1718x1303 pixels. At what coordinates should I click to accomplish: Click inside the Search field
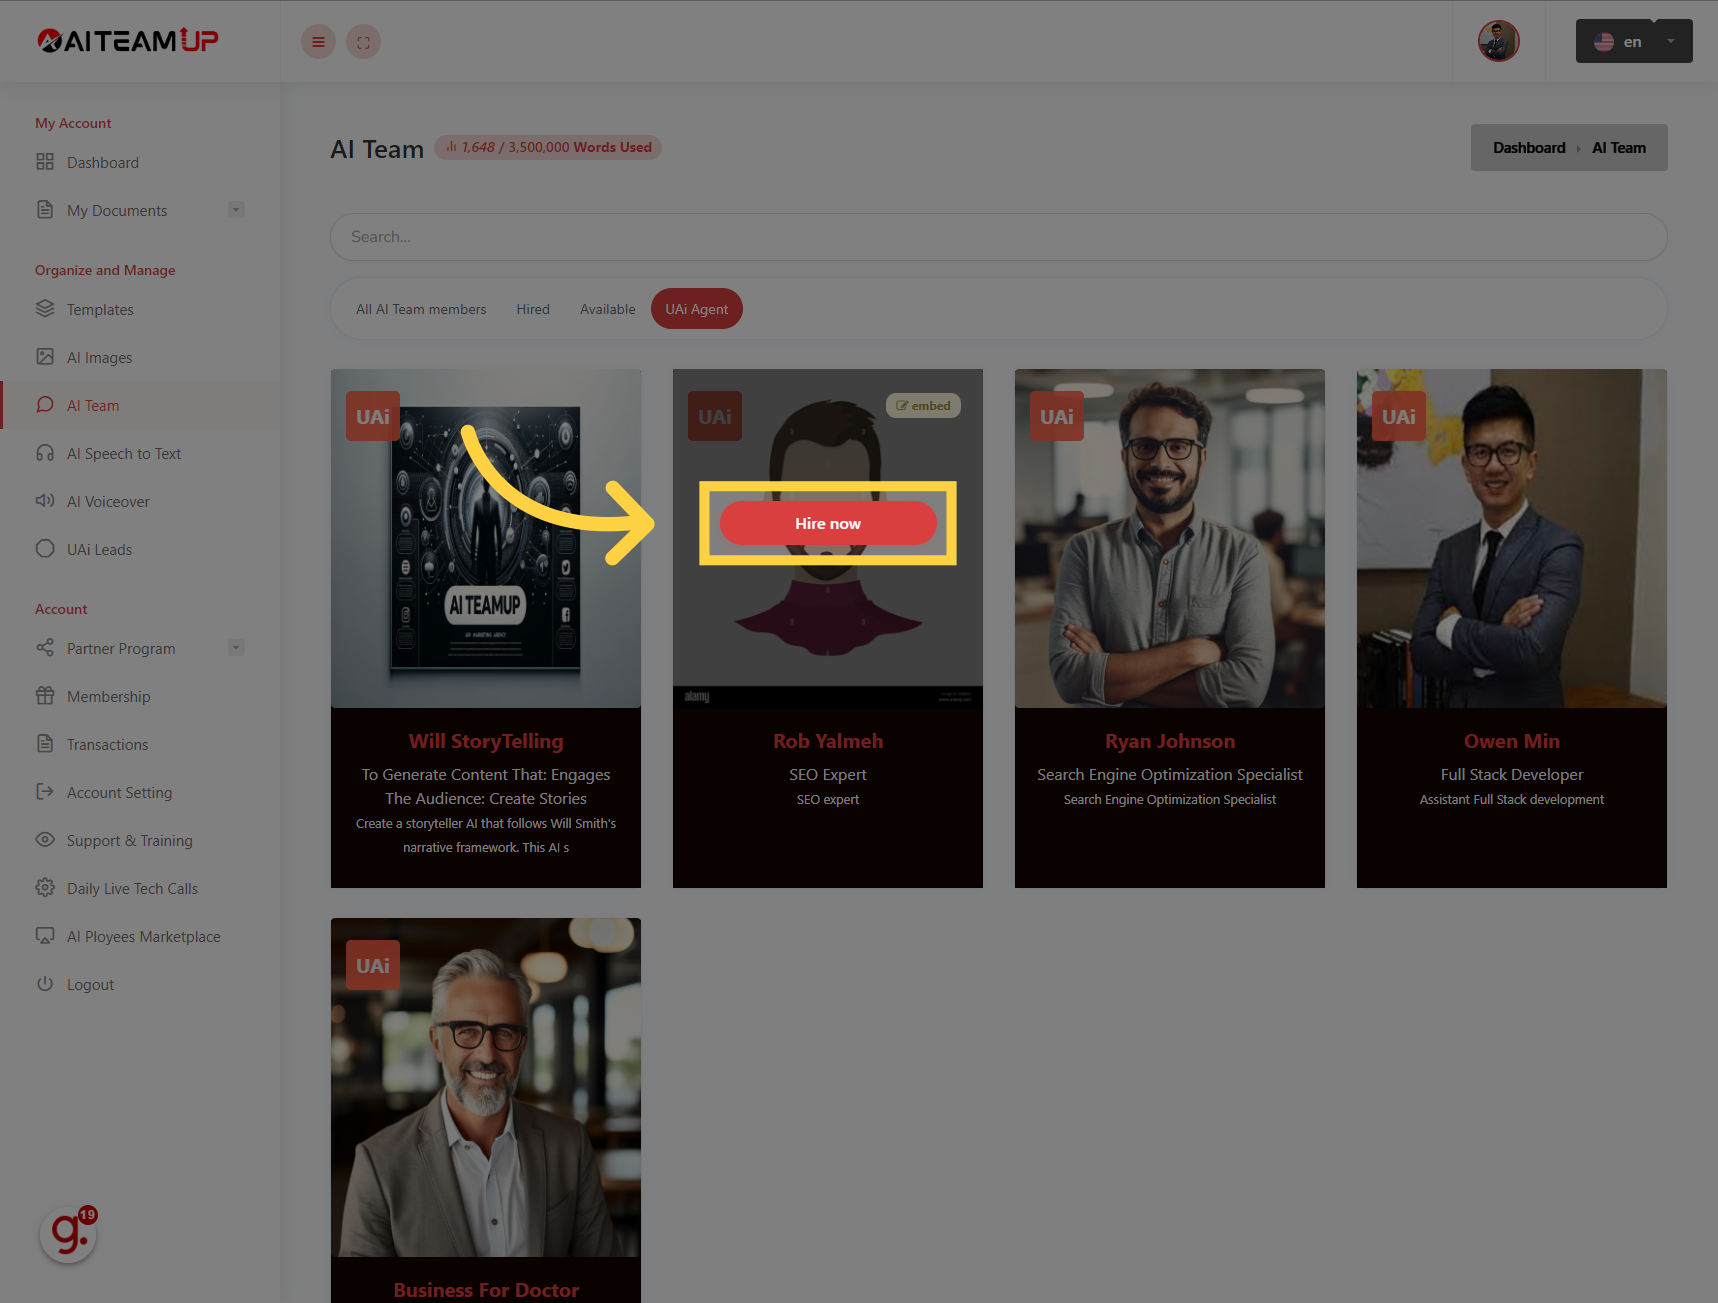[998, 237]
